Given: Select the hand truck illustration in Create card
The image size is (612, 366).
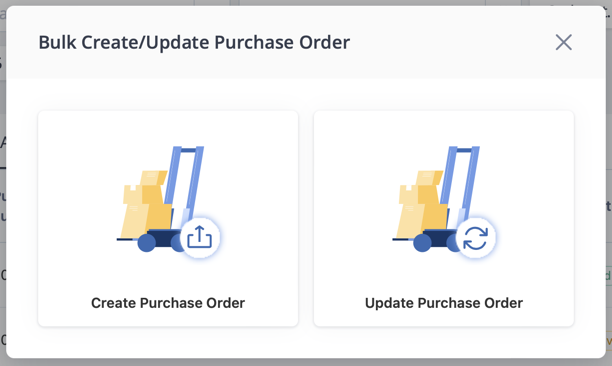Looking at the screenshot, I should [x=168, y=202].
